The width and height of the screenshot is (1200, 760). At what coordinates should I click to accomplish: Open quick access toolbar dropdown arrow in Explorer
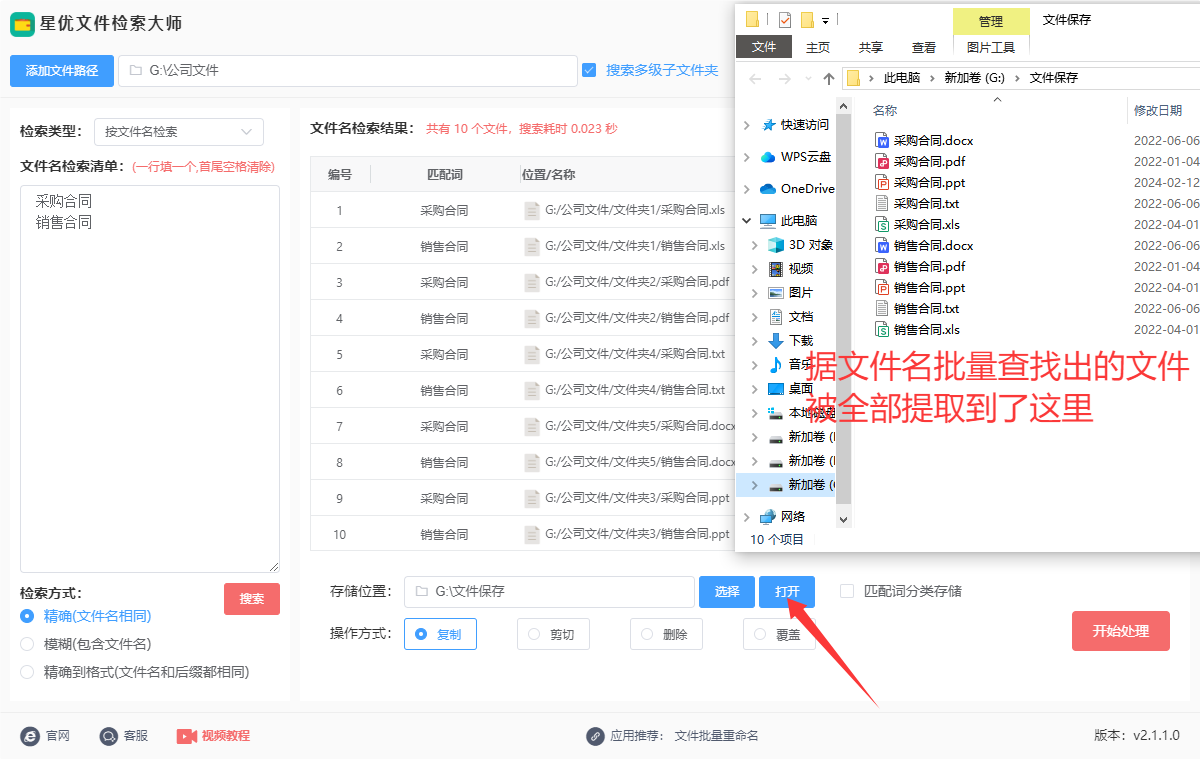tap(825, 20)
